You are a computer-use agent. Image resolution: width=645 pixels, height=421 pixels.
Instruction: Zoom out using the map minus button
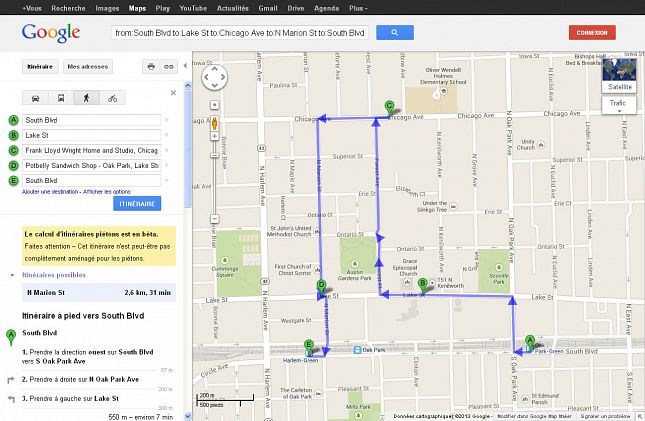click(213, 221)
